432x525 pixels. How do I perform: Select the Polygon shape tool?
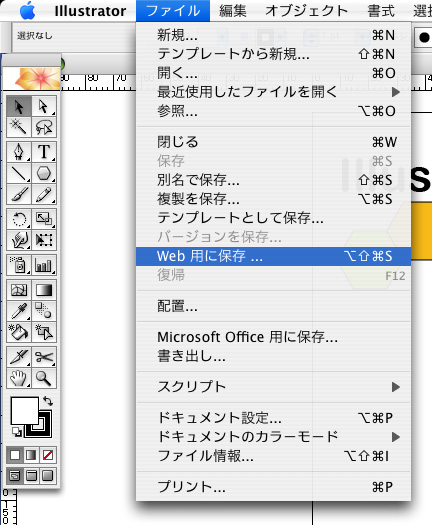[x=44, y=173]
